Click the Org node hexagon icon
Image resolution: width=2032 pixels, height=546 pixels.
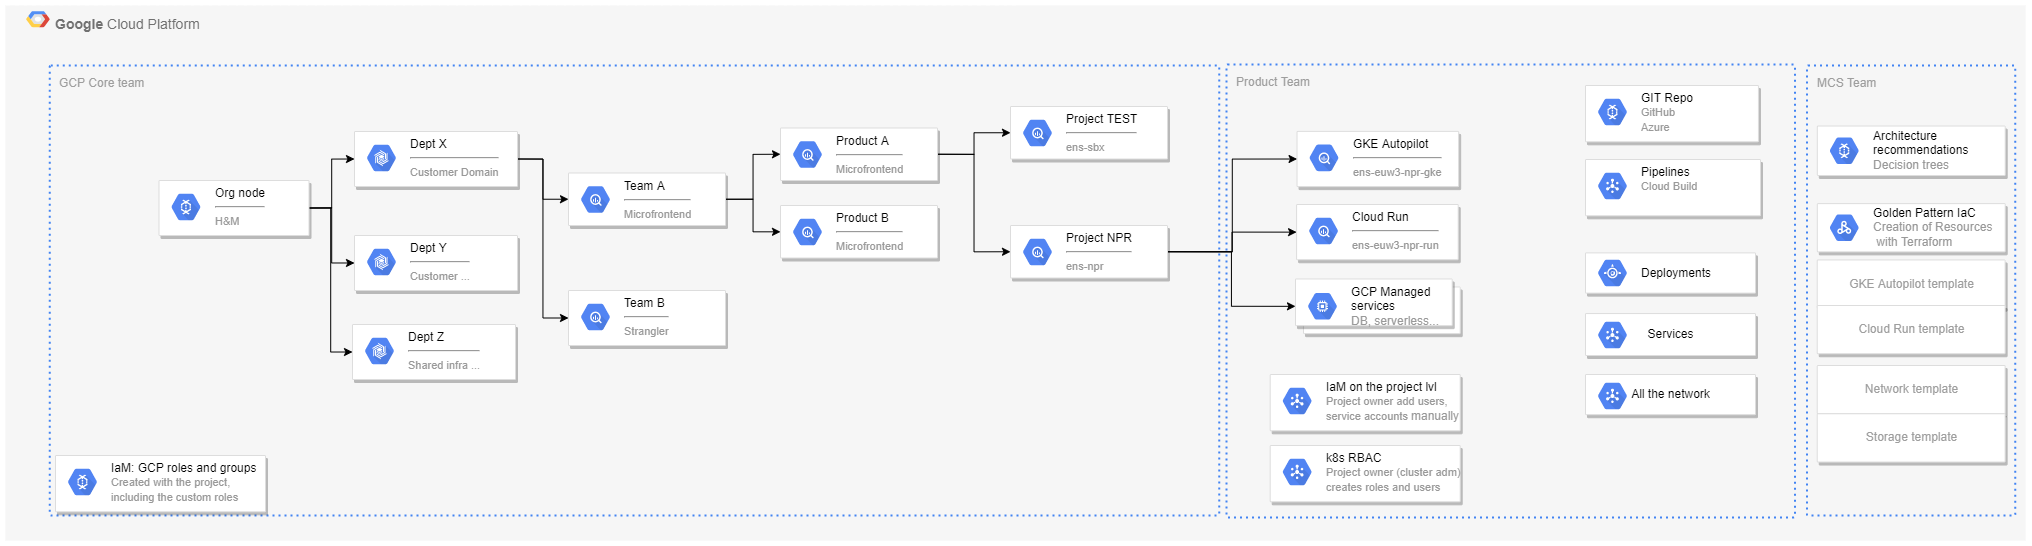point(186,207)
